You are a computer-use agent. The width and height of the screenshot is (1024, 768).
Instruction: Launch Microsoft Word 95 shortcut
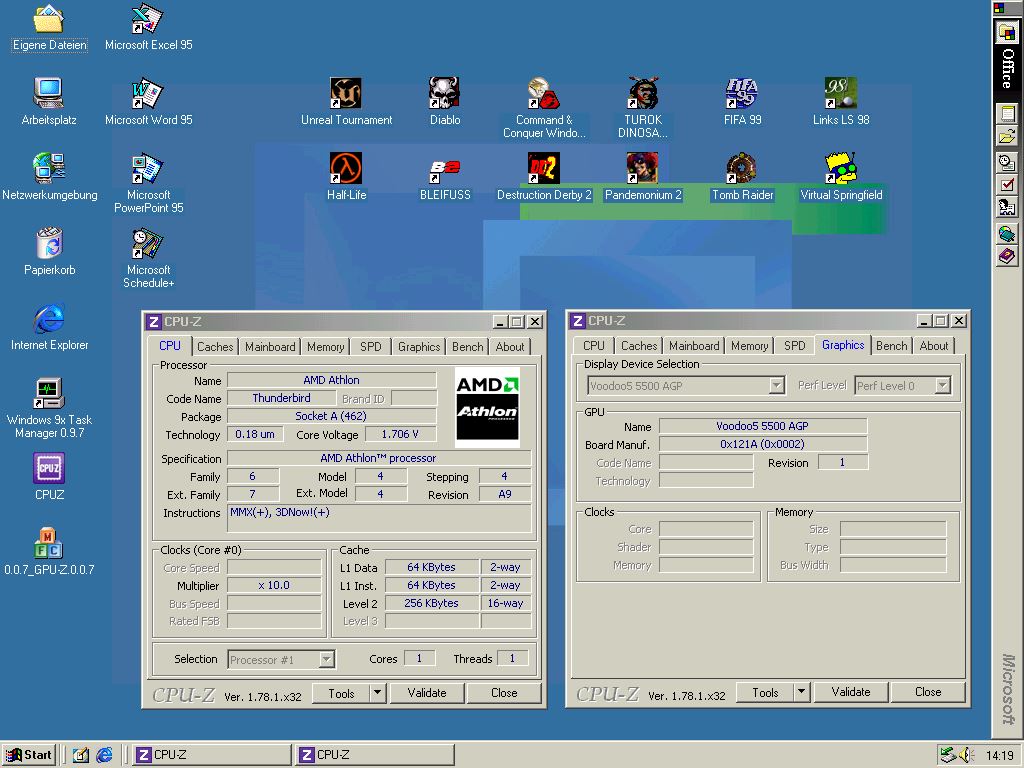pos(148,93)
